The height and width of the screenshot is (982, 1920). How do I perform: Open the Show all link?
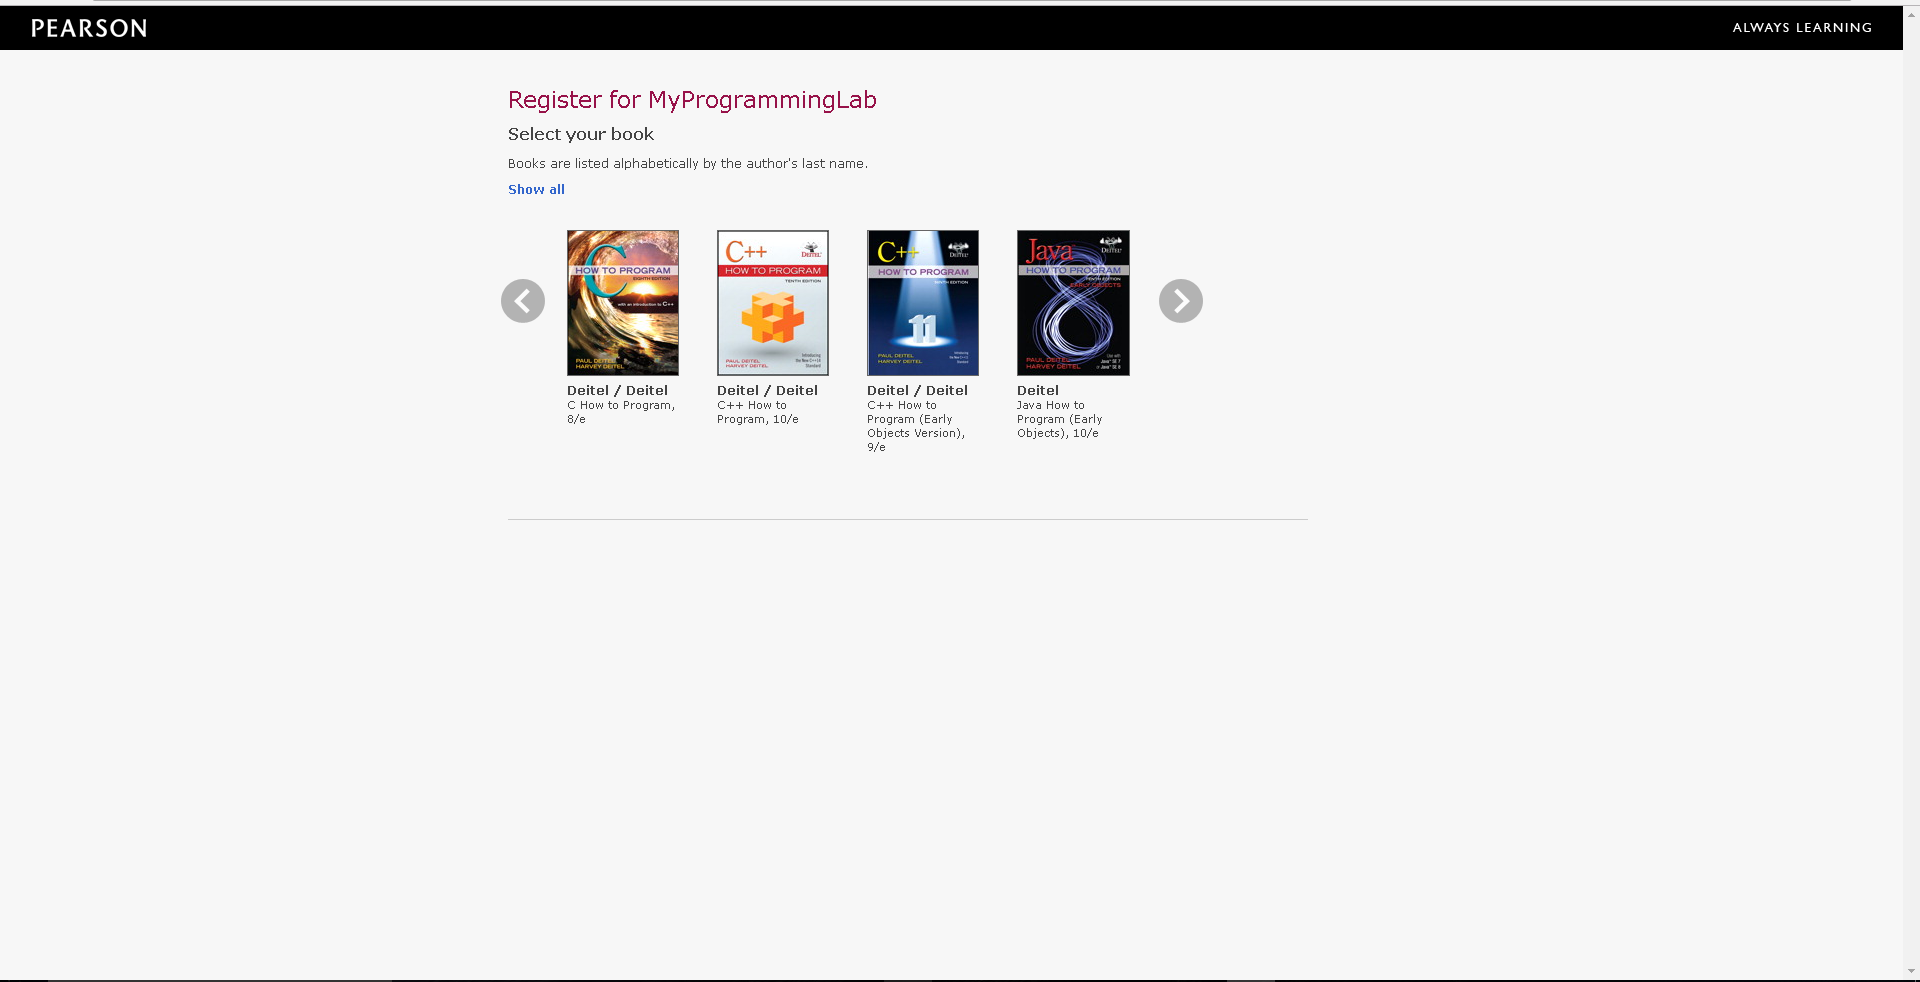coord(536,189)
